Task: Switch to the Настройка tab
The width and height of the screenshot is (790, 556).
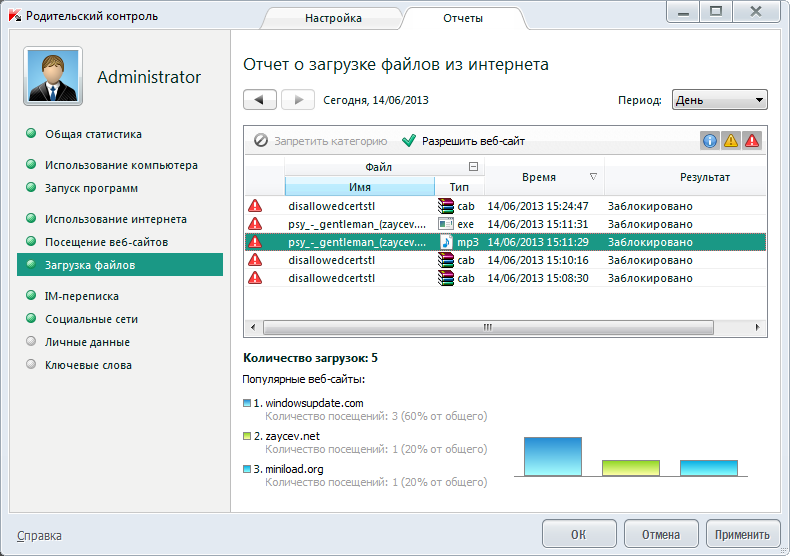Action: [333, 18]
